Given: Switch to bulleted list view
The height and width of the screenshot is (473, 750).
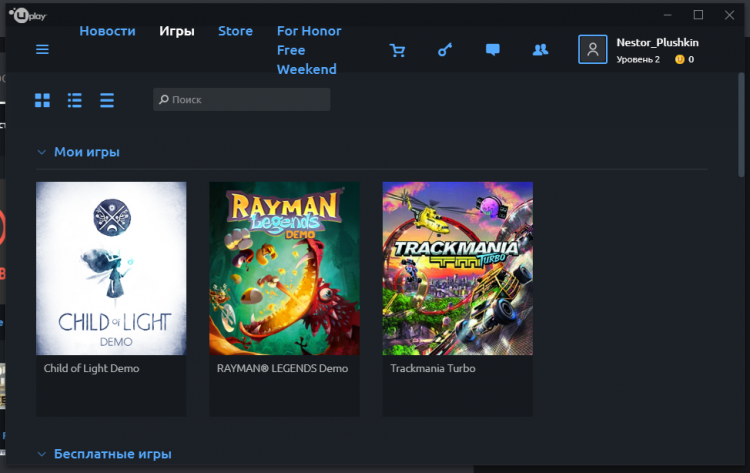Looking at the screenshot, I should tap(75, 100).
